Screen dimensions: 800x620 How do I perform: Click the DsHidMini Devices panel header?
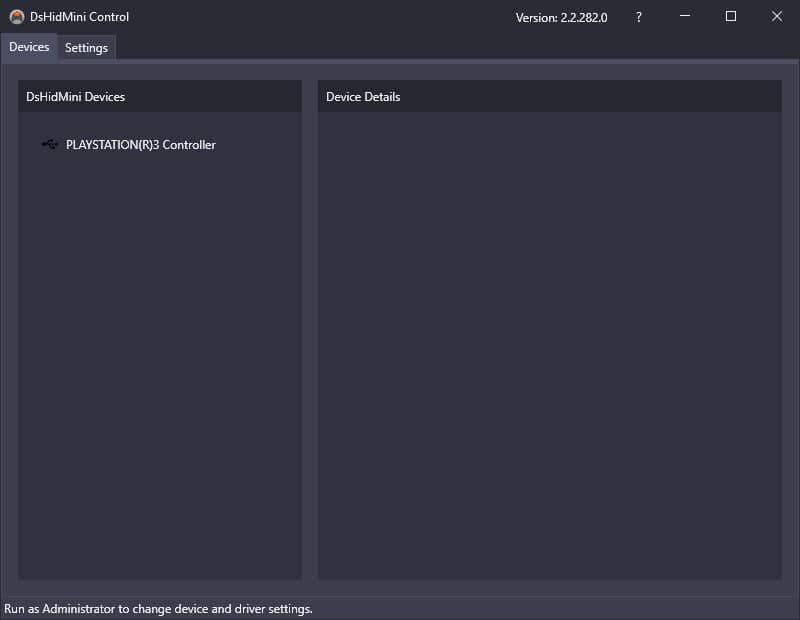pyautogui.click(x=76, y=96)
